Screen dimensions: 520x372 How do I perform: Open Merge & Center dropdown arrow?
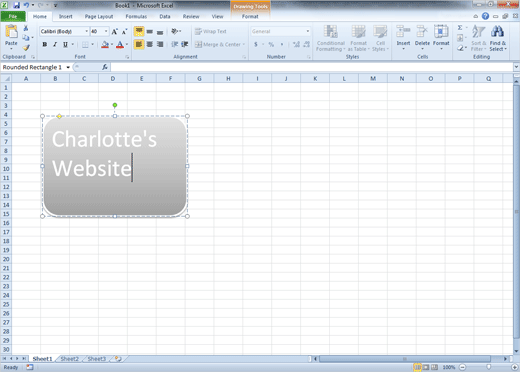coord(244,44)
